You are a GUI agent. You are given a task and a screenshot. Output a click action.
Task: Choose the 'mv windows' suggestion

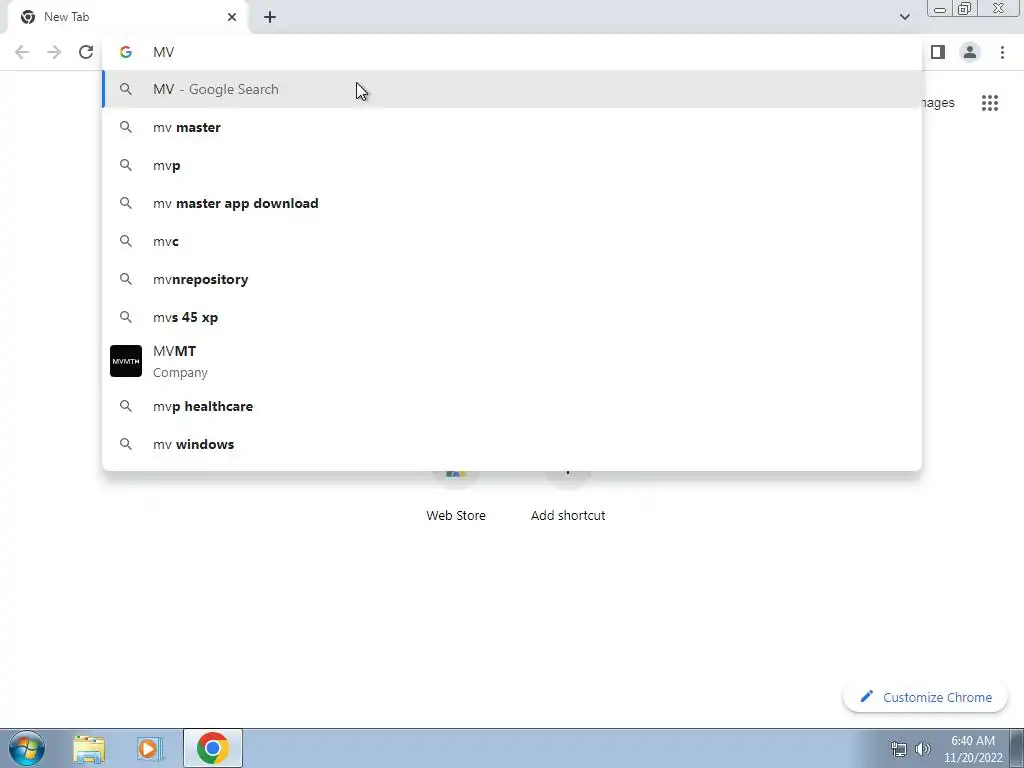coord(512,444)
